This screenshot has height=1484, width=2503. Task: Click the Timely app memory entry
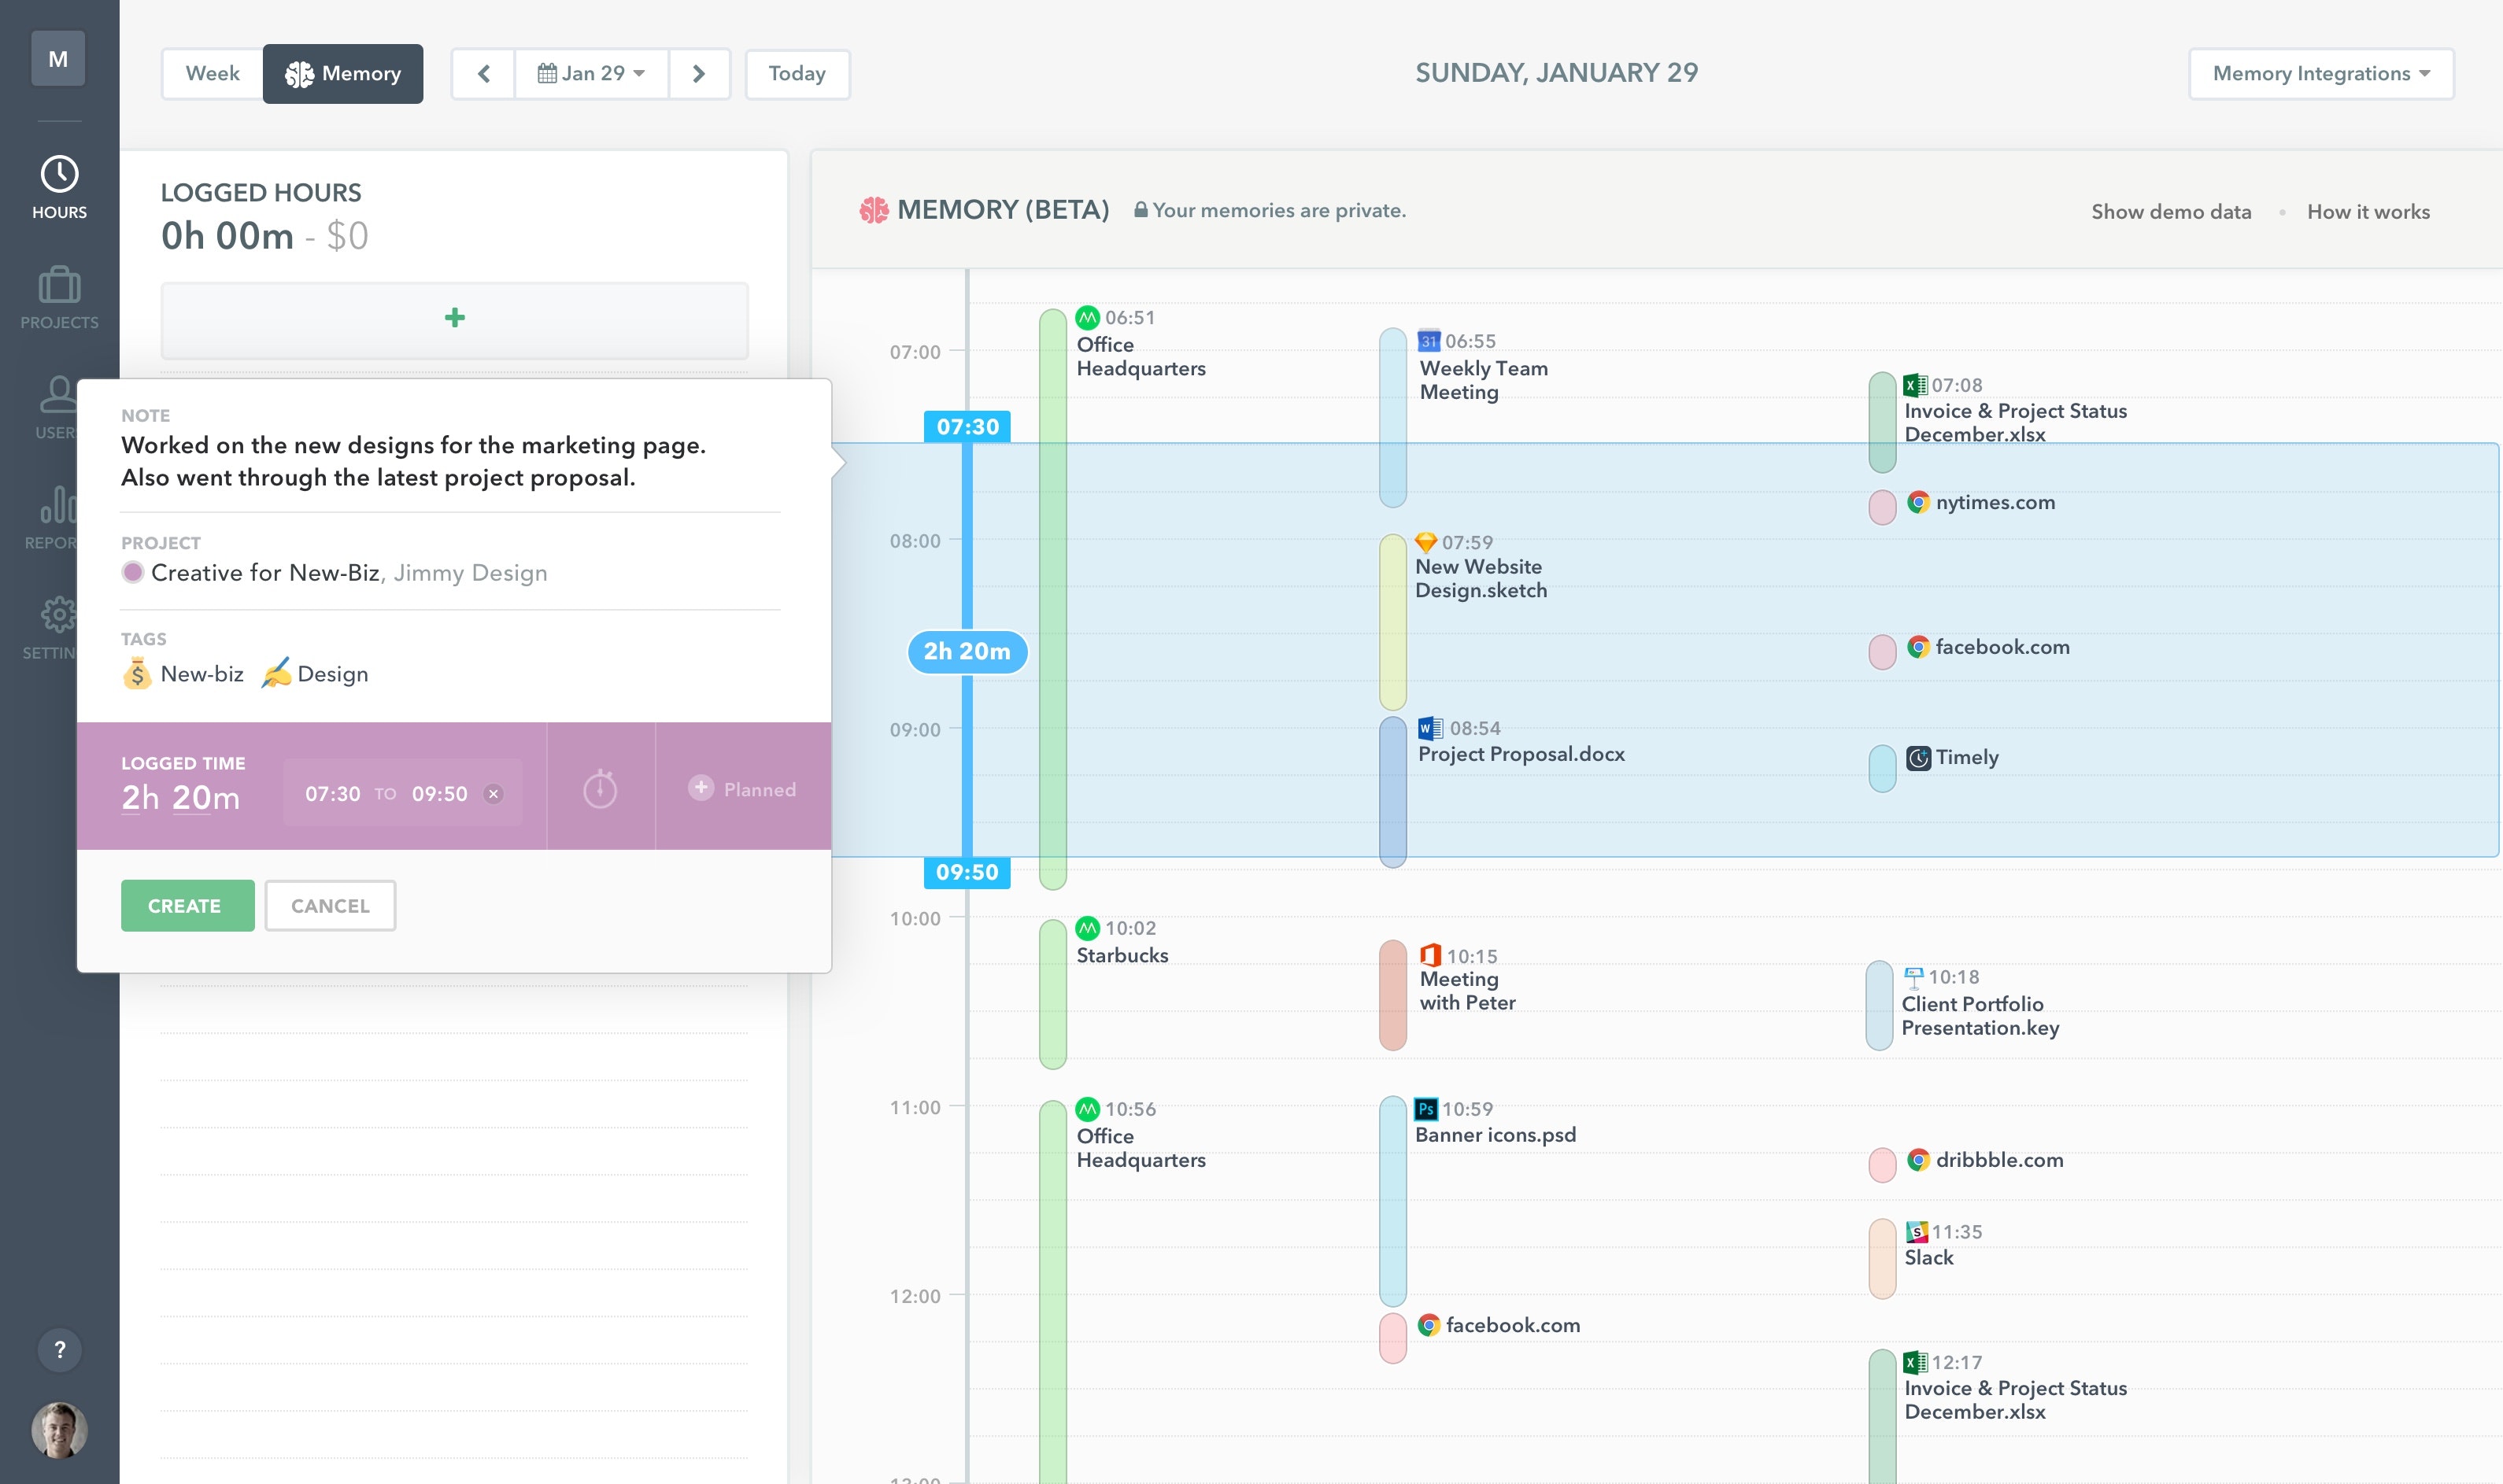1965,758
